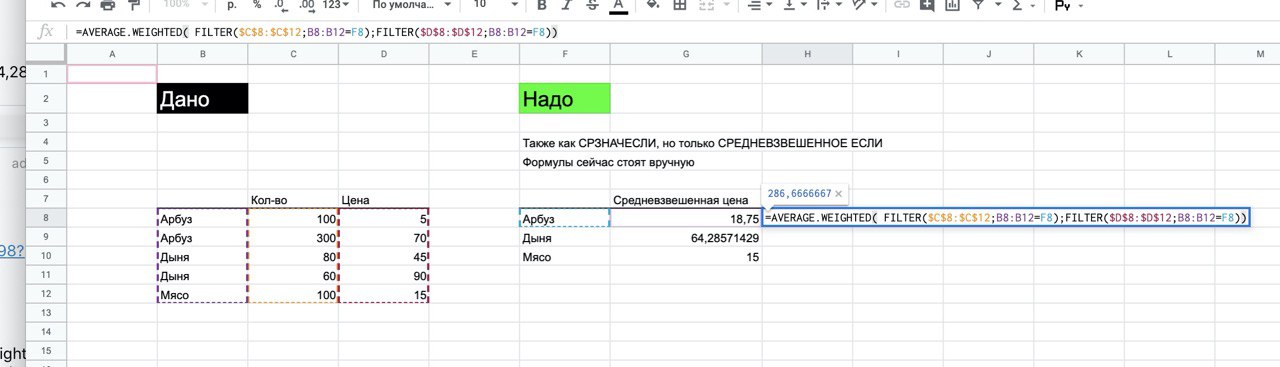
Task: Format selection as percent
Action: coord(257,5)
